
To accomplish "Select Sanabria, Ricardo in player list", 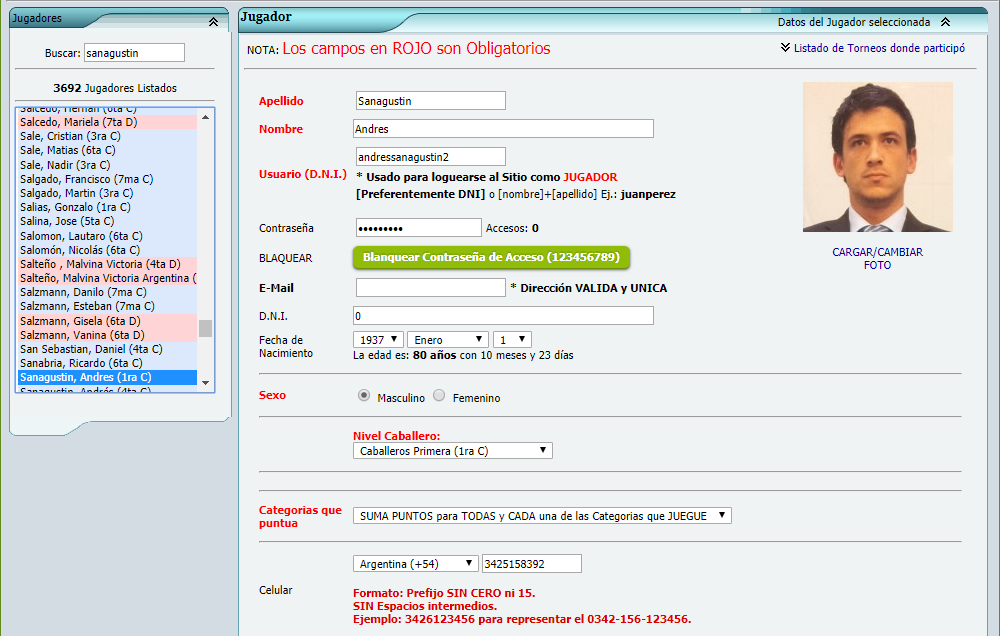I will point(81,363).
